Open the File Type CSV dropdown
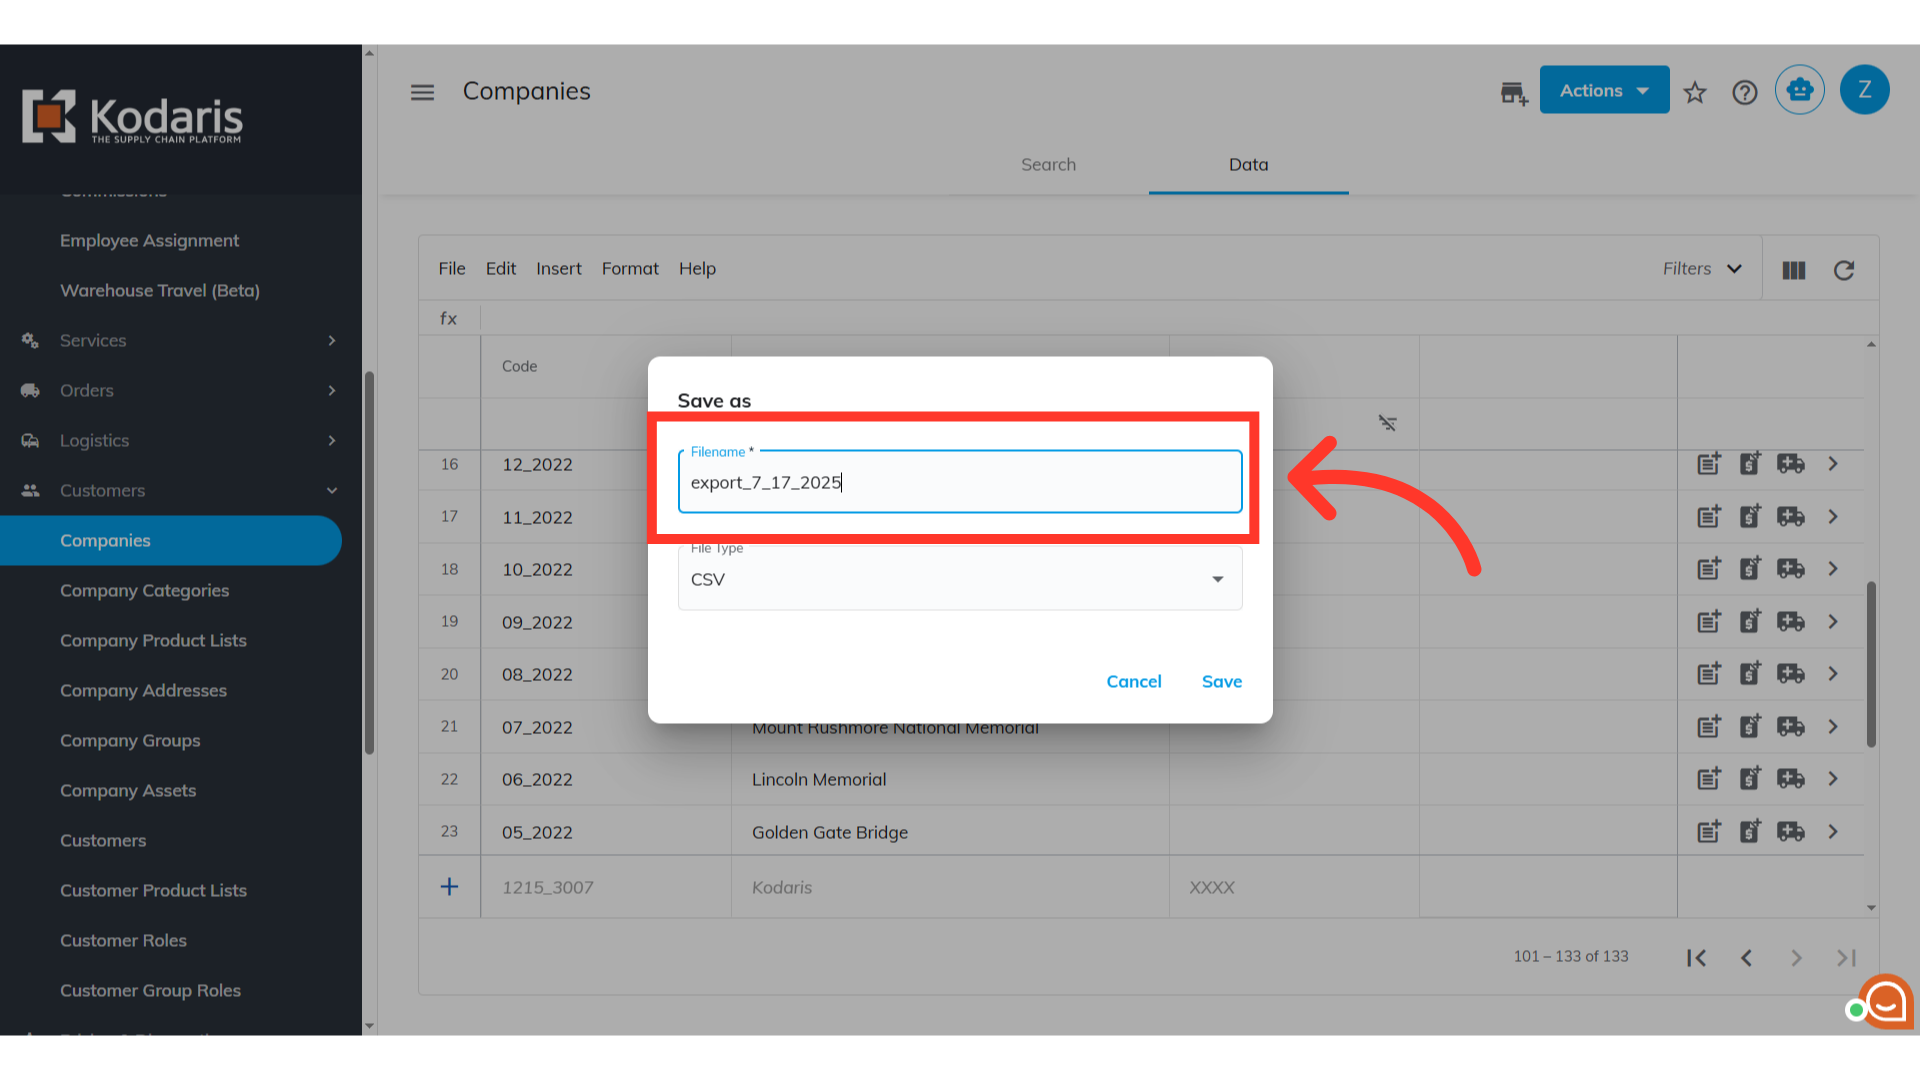Image resolution: width=1920 pixels, height=1080 pixels. point(959,579)
